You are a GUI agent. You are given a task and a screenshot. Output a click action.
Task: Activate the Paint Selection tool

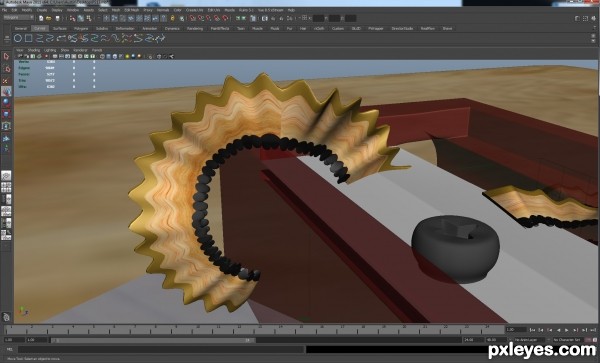tap(6, 80)
